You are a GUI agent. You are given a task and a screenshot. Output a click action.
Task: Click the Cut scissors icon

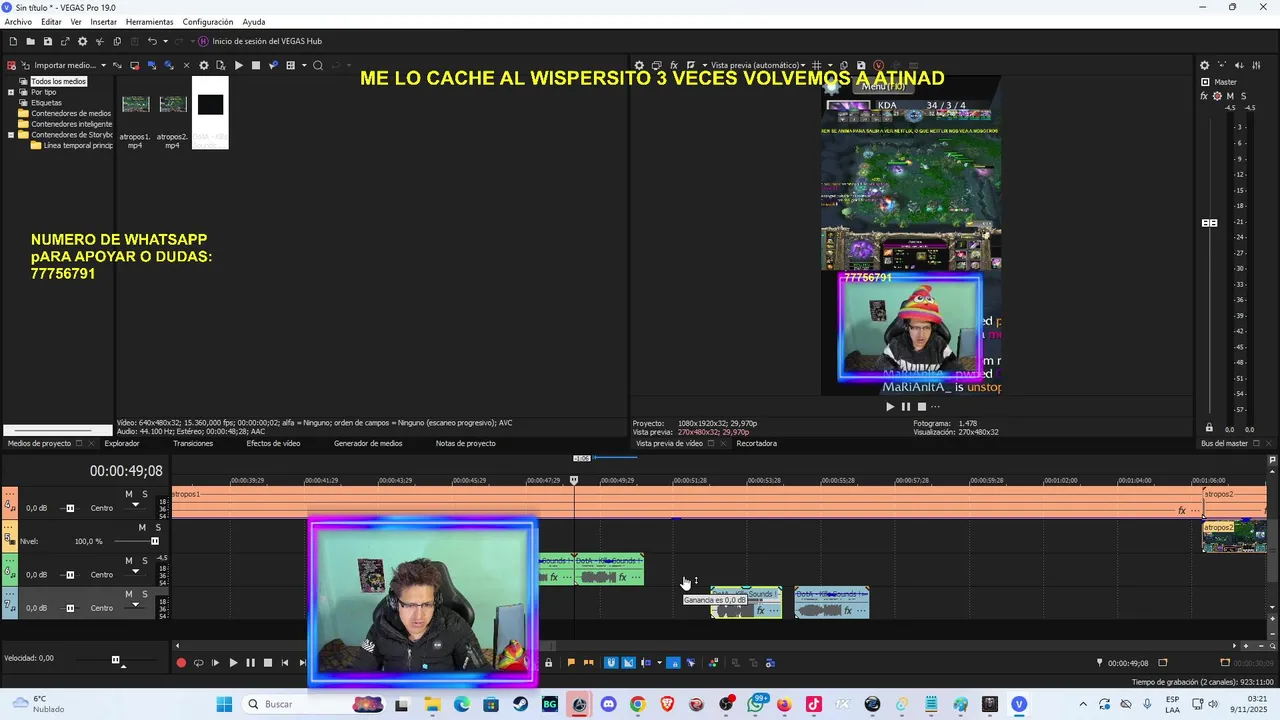point(99,41)
